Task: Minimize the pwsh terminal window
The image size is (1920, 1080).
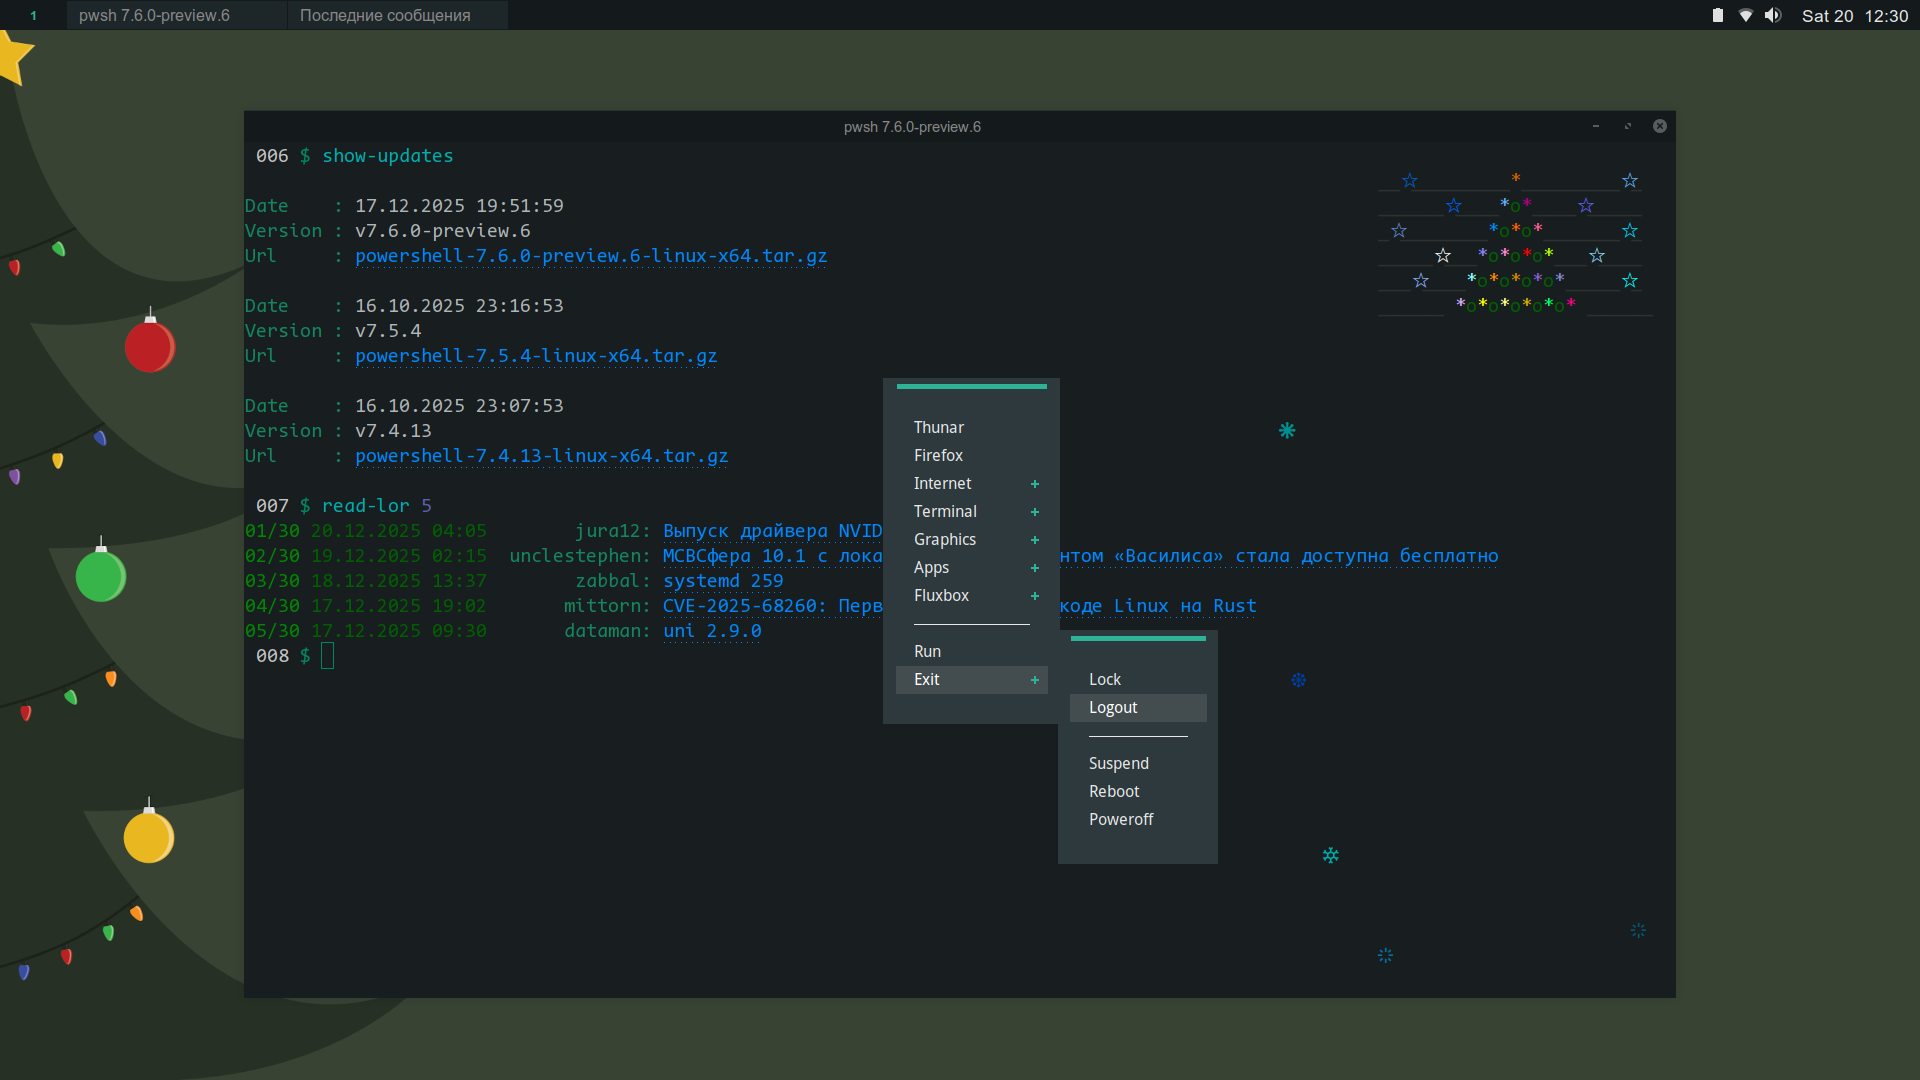Action: point(1596,126)
